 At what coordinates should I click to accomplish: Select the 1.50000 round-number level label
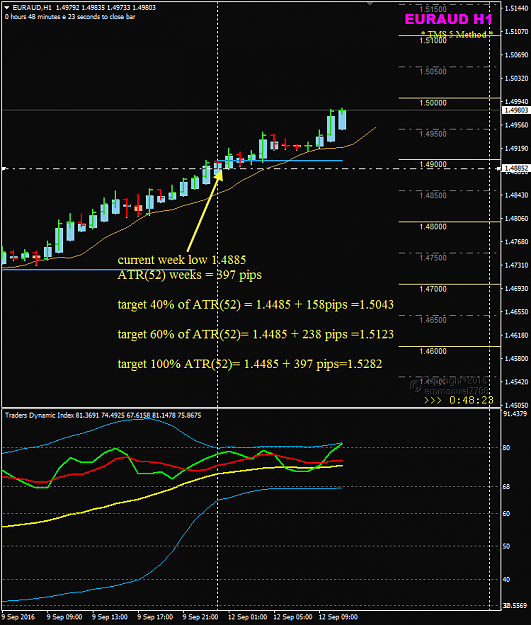coord(433,103)
